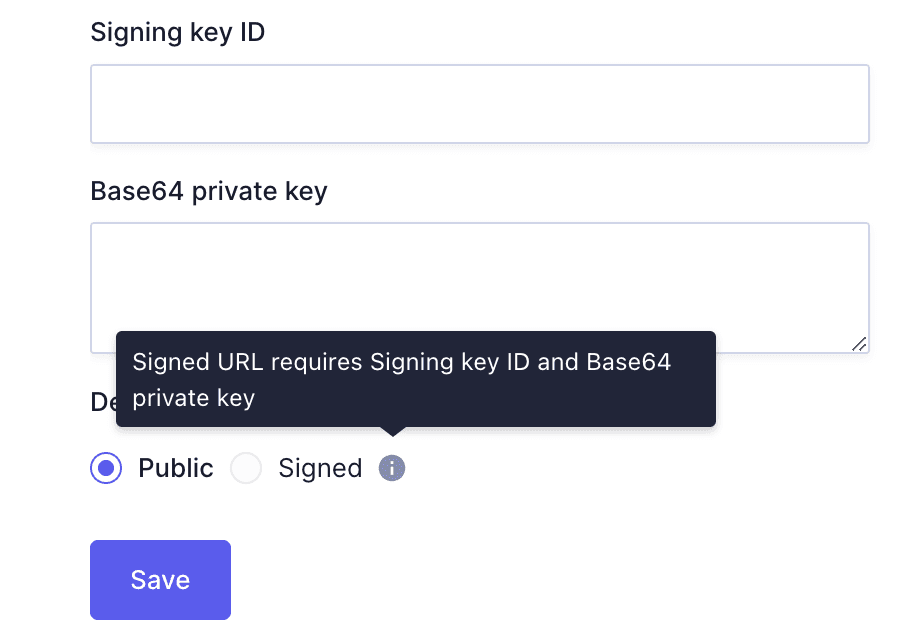
Task: Choose the Signed delivery option
Action: [x=246, y=468]
